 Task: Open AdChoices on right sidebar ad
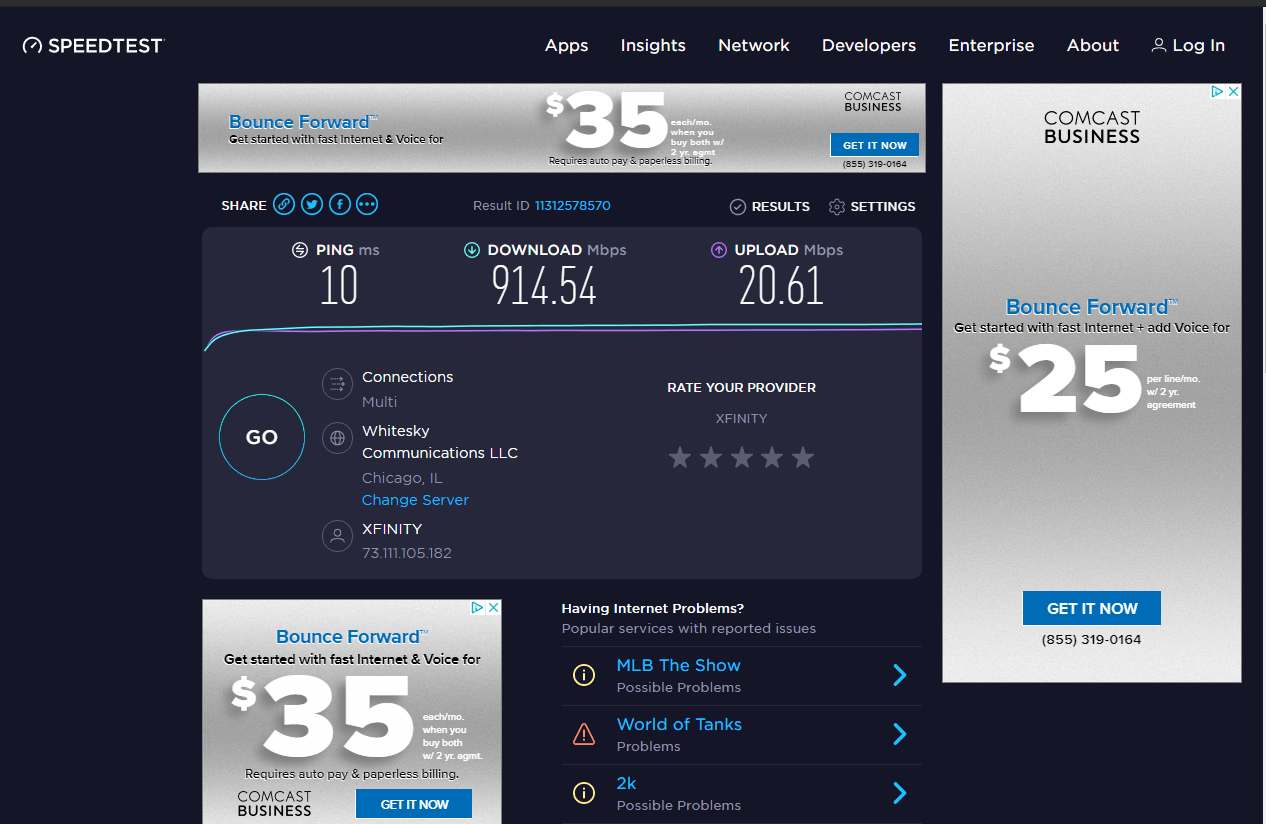click(1218, 91)
